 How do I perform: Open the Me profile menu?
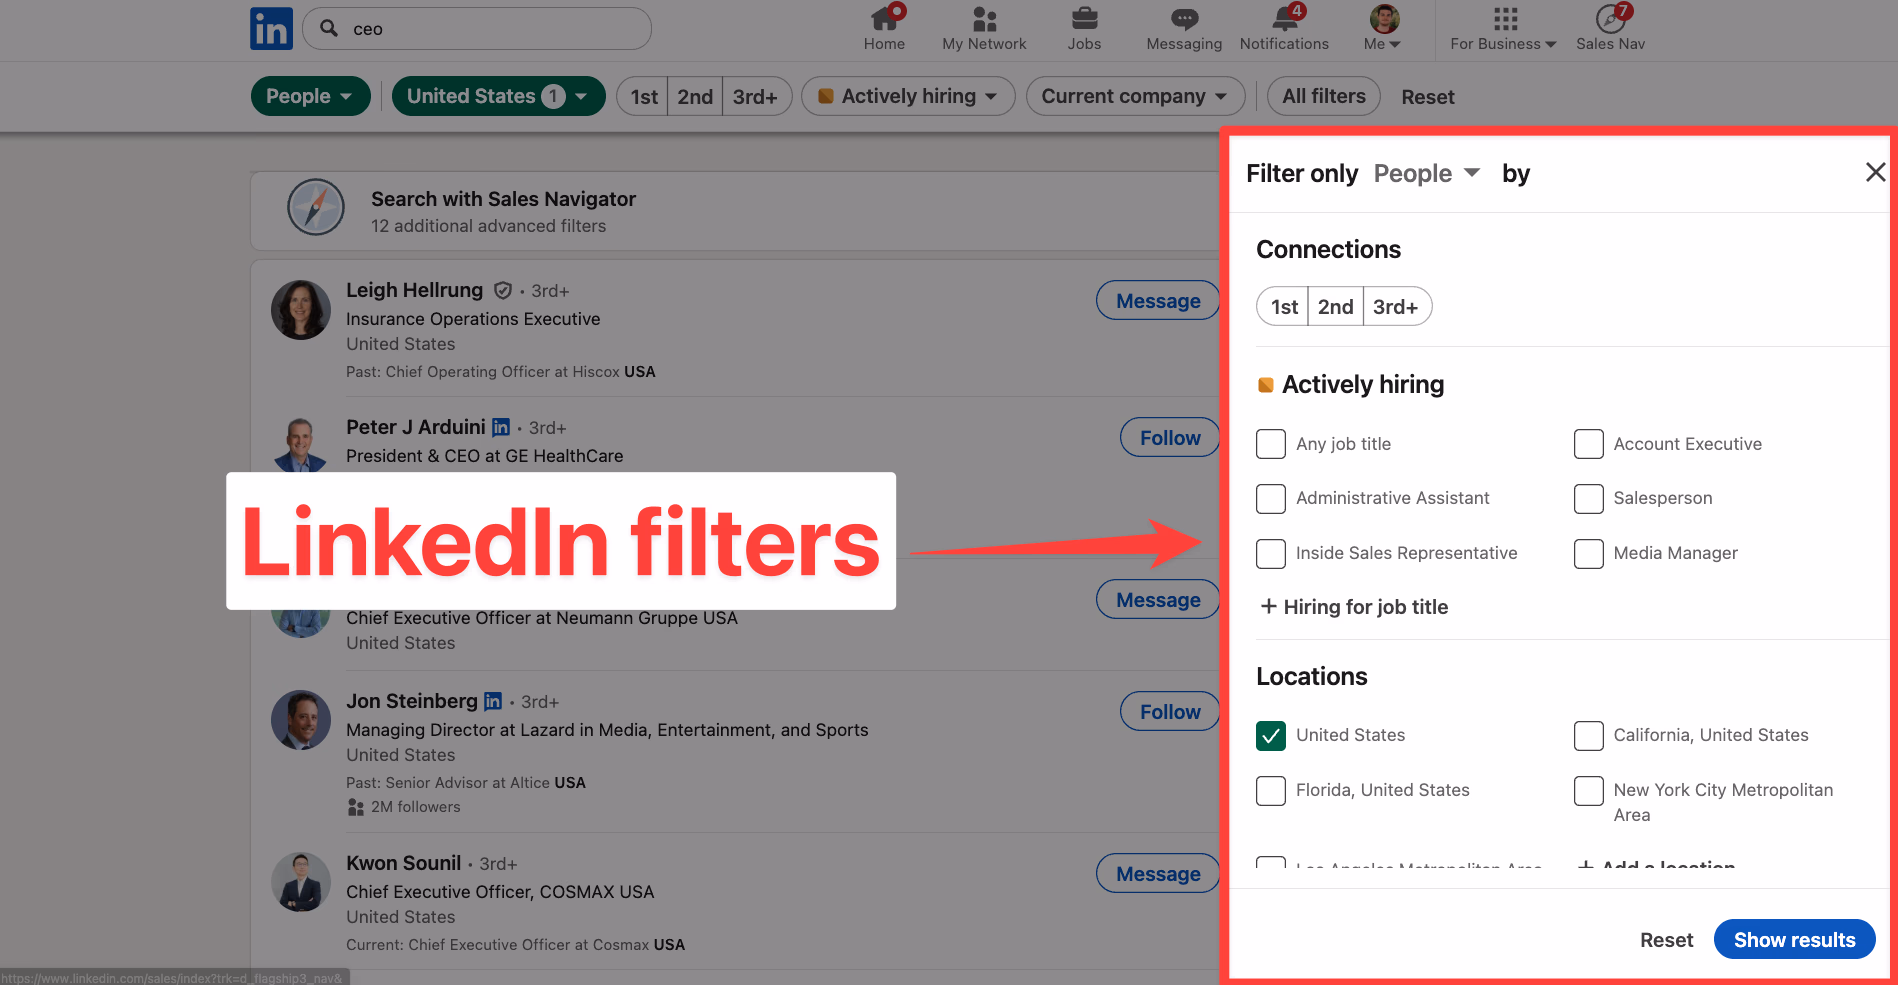click(x=1383, y=28)
